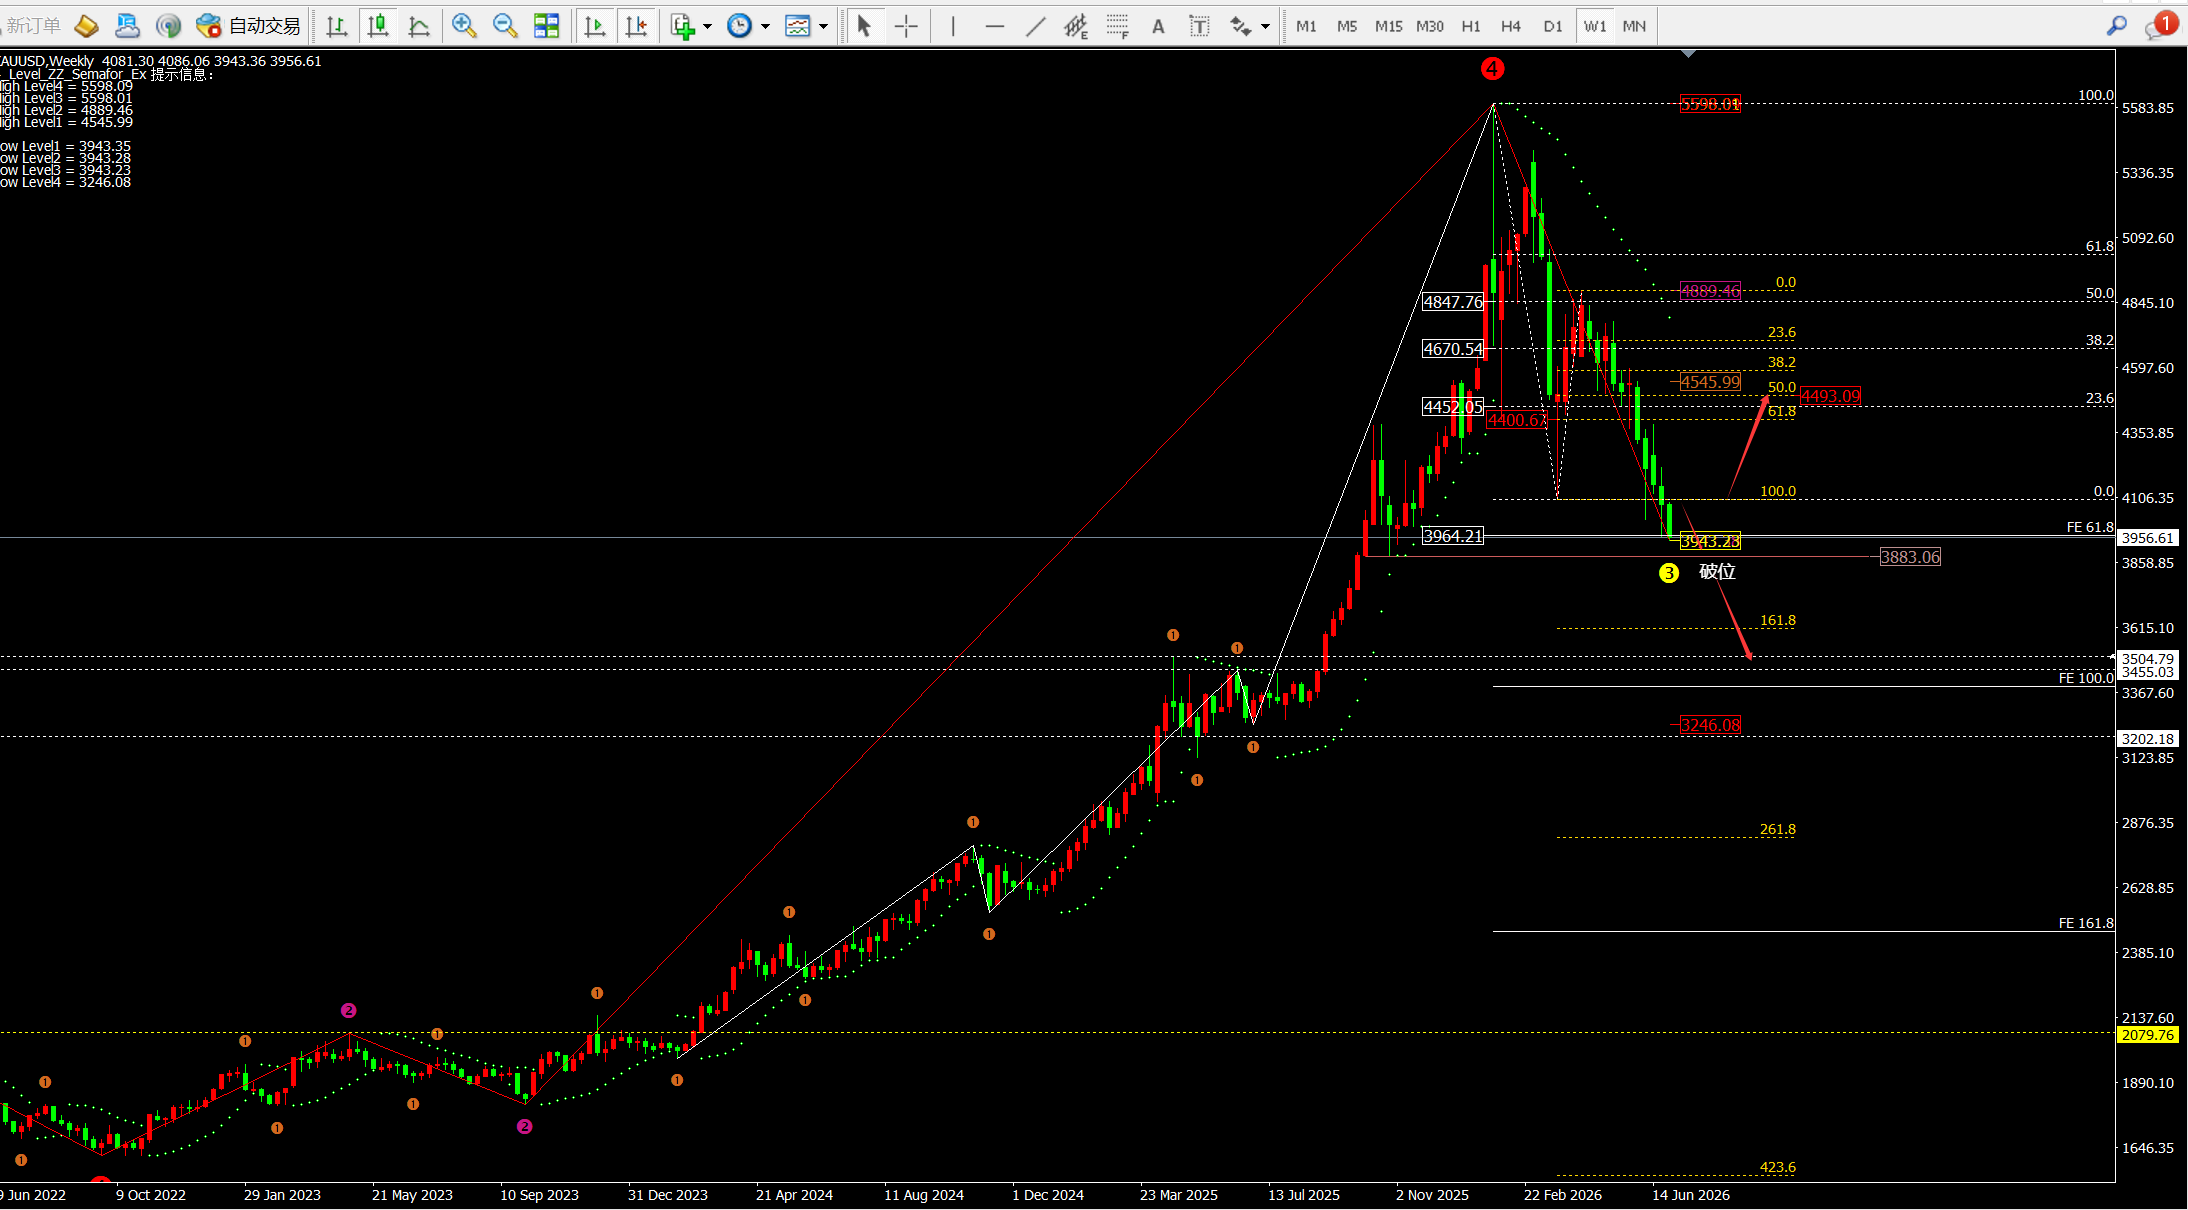Switch to the H4 timeframe
Viewport: 2188px width, 1210px height.
pos(1511,26)
